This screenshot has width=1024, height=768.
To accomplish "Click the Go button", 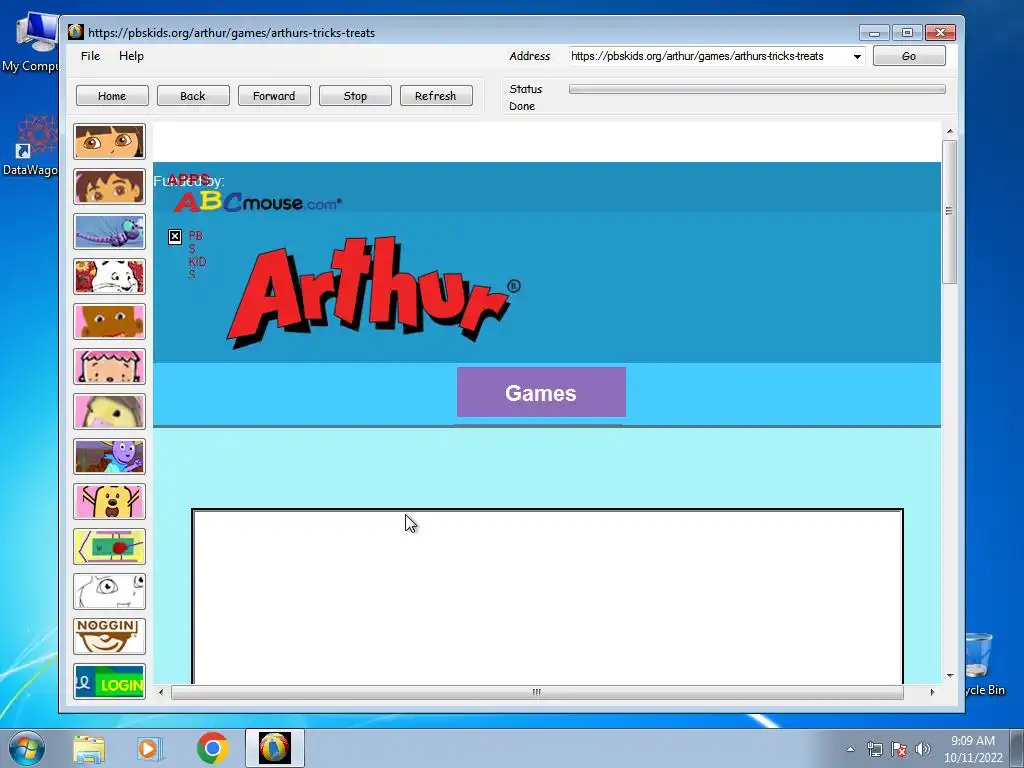I will (909, 56).
